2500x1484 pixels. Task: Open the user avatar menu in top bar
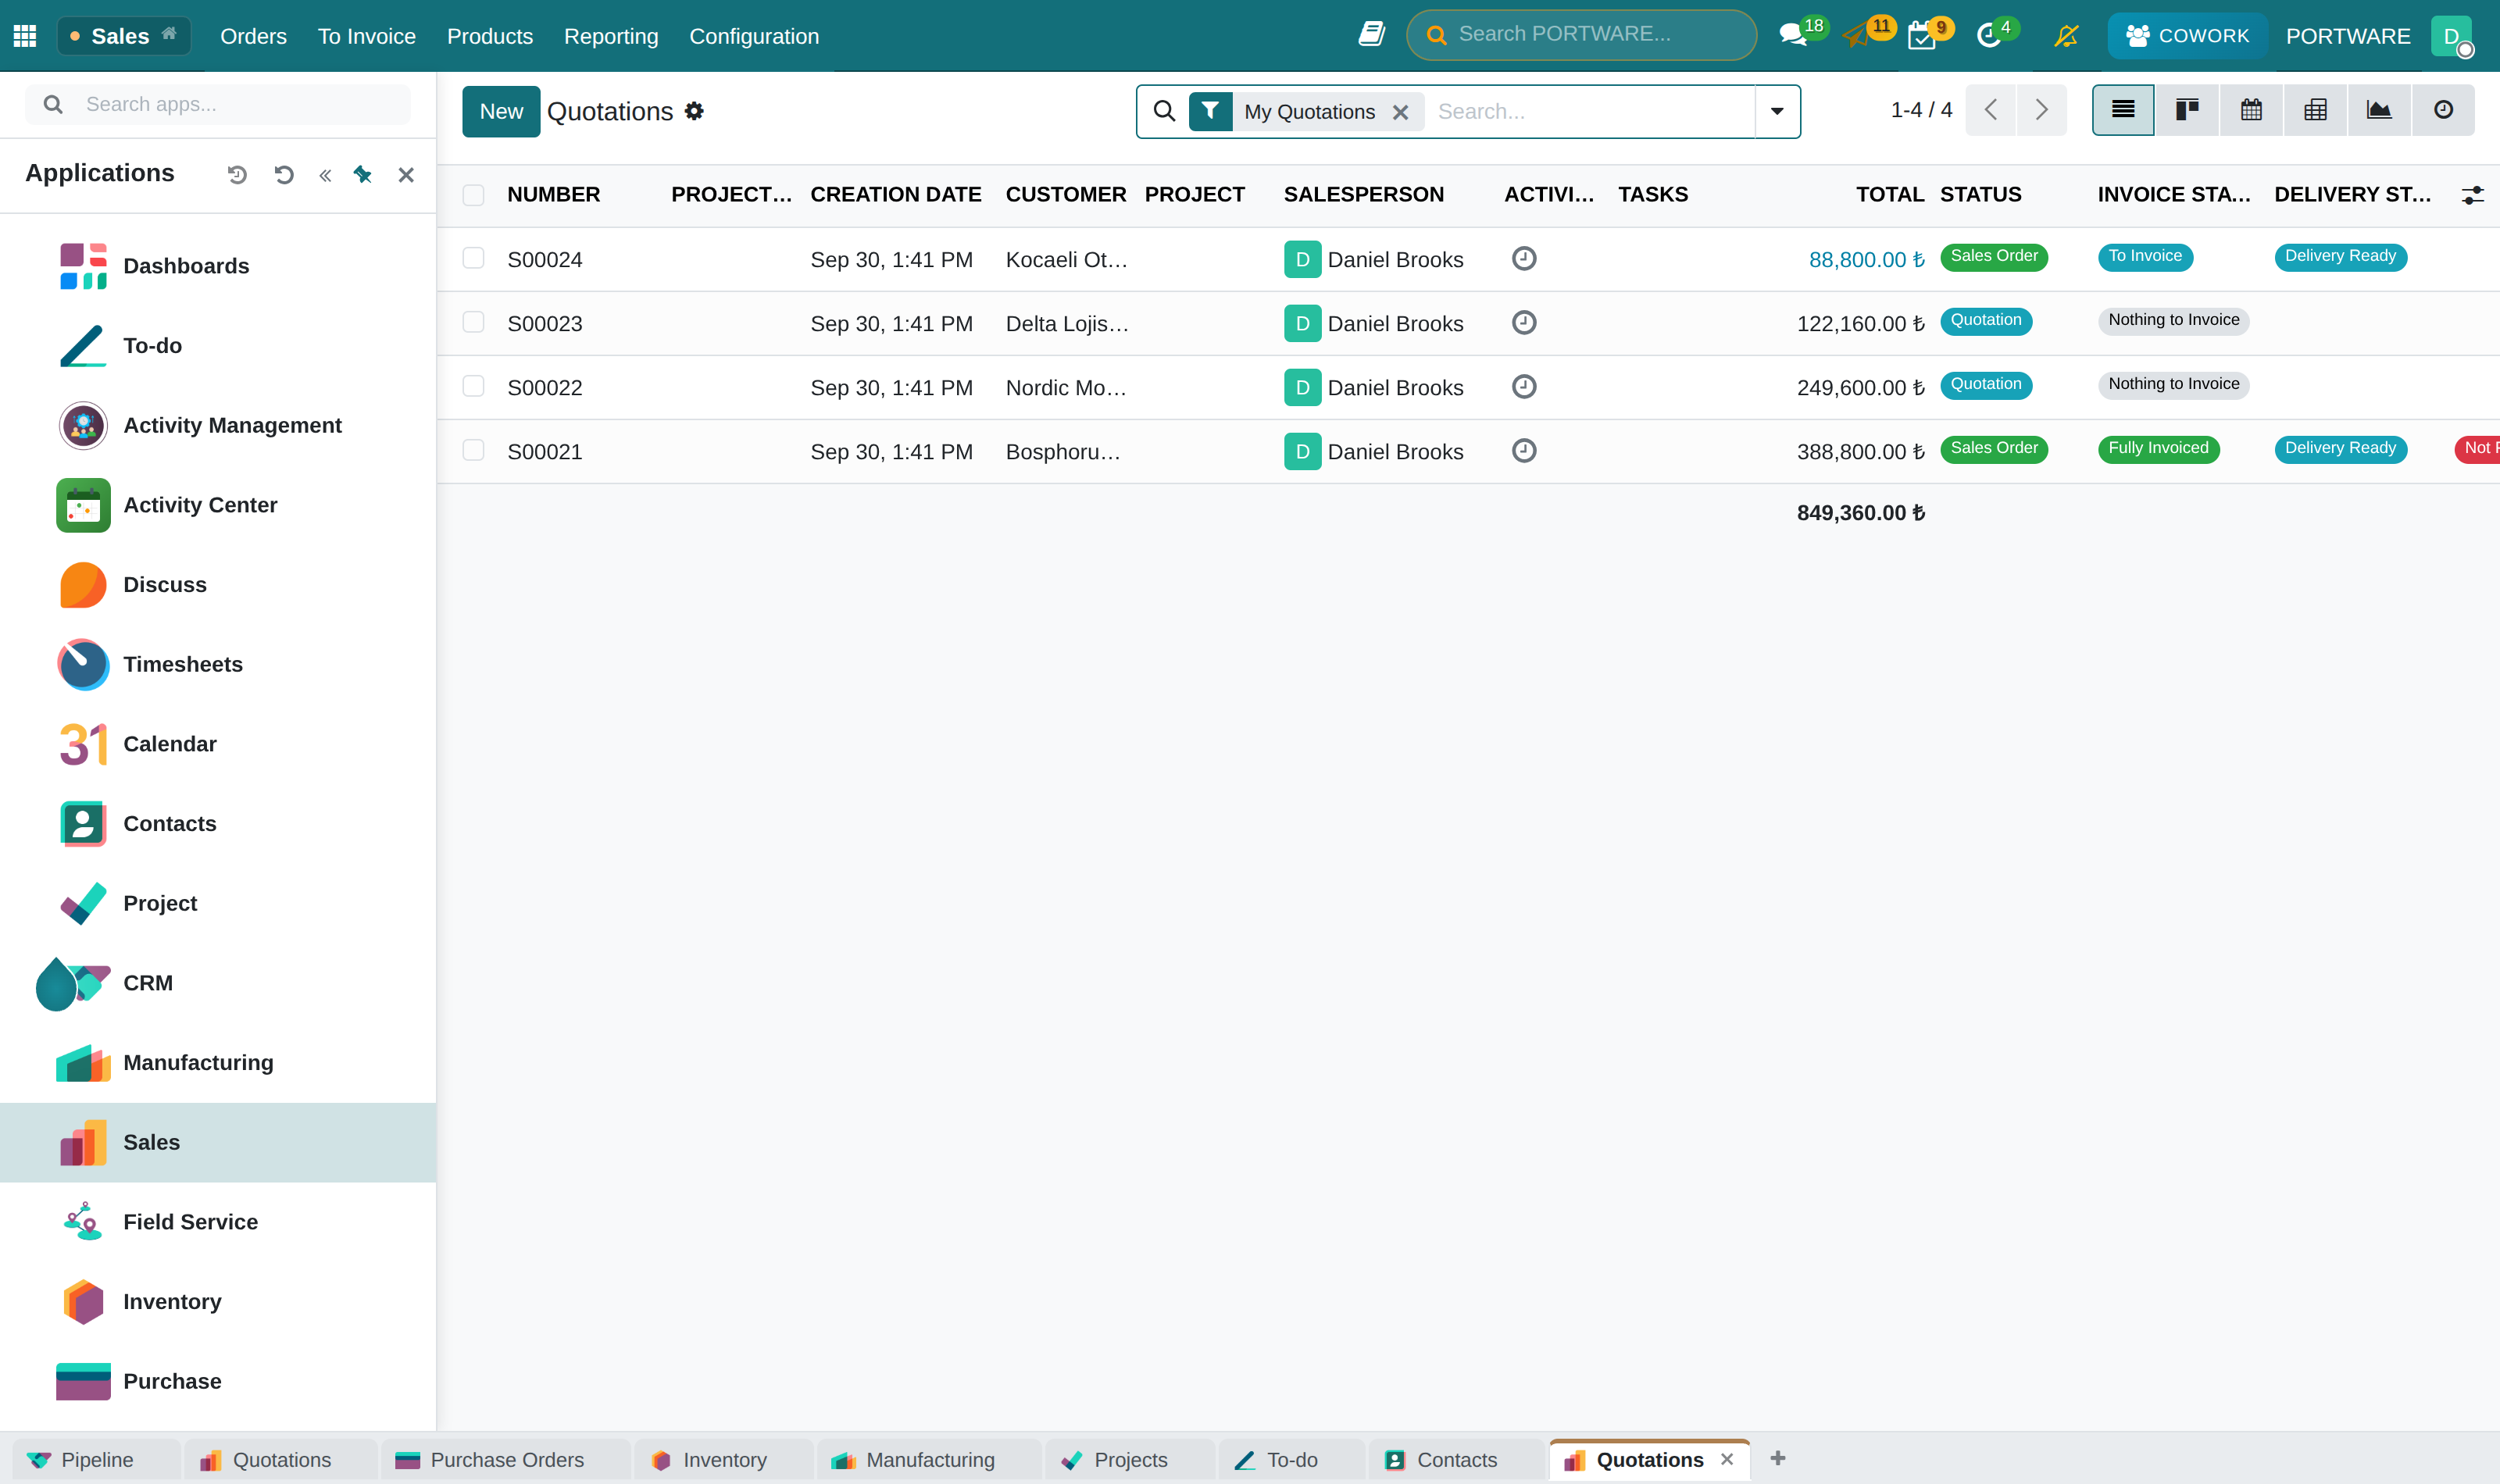2451,36
